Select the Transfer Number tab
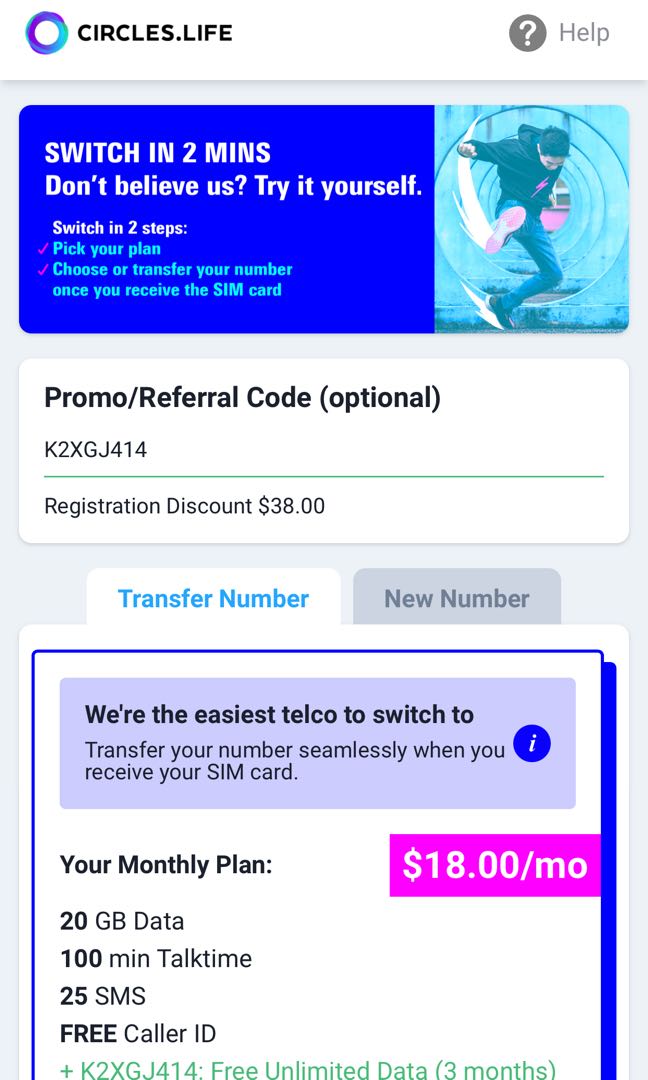This screenshot has height=1080, width=648. coord(213,598)
